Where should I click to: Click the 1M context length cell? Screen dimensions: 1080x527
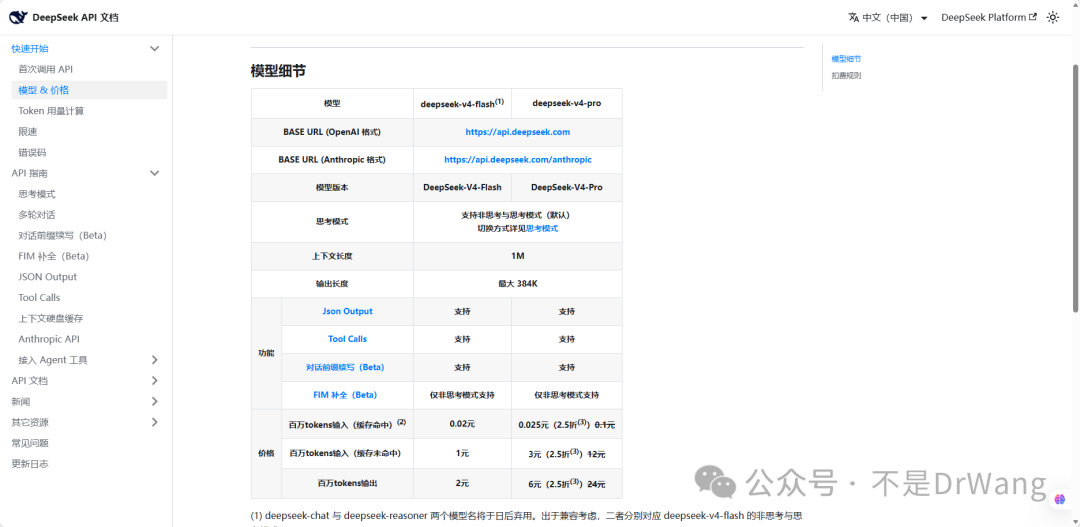click(x=518, y=256)
